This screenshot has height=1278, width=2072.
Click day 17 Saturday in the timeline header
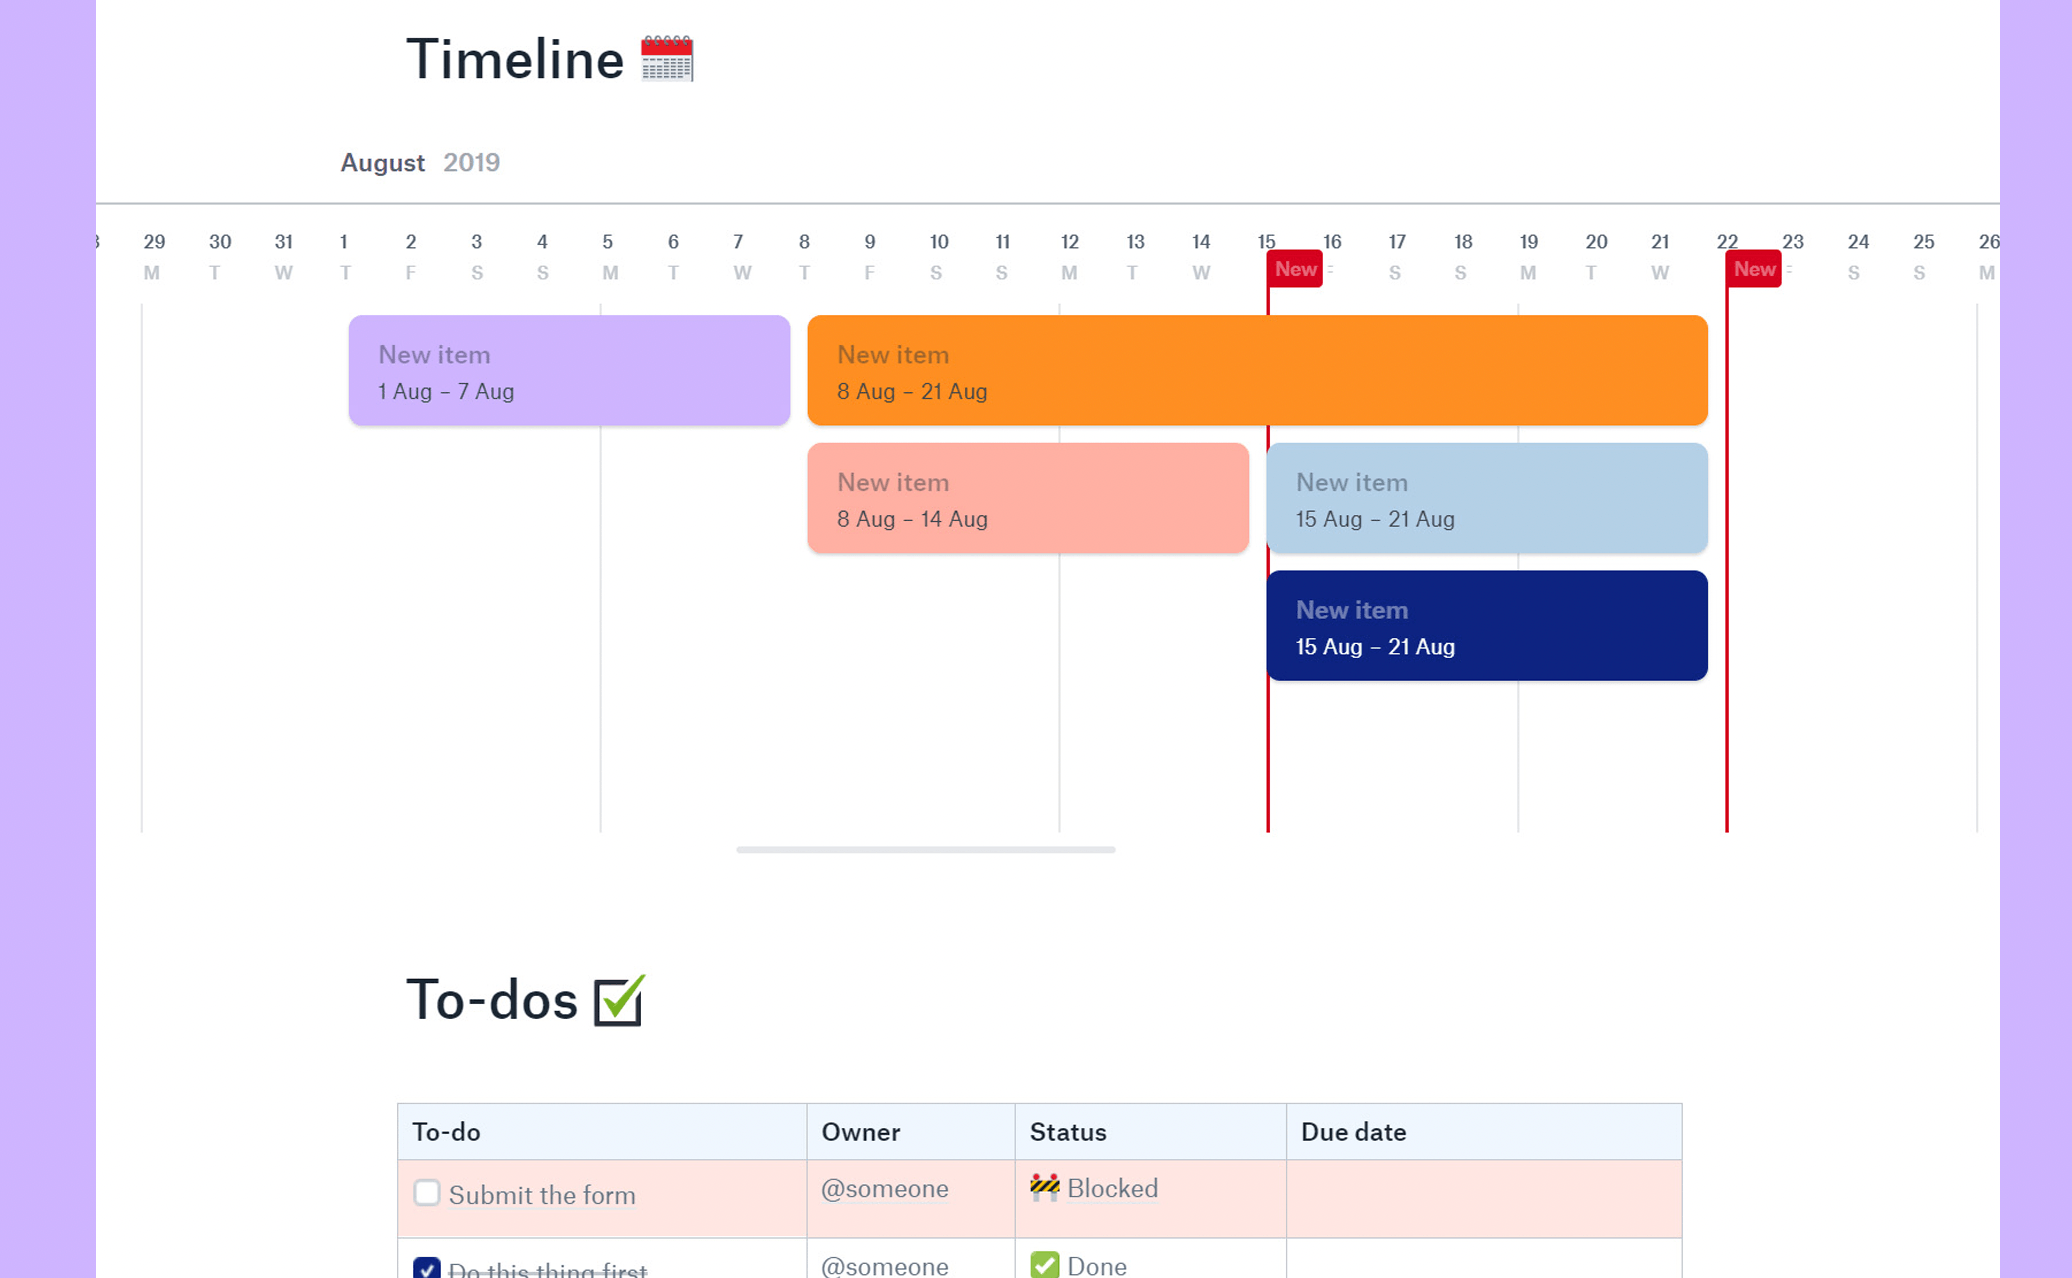pos(1396,256)
